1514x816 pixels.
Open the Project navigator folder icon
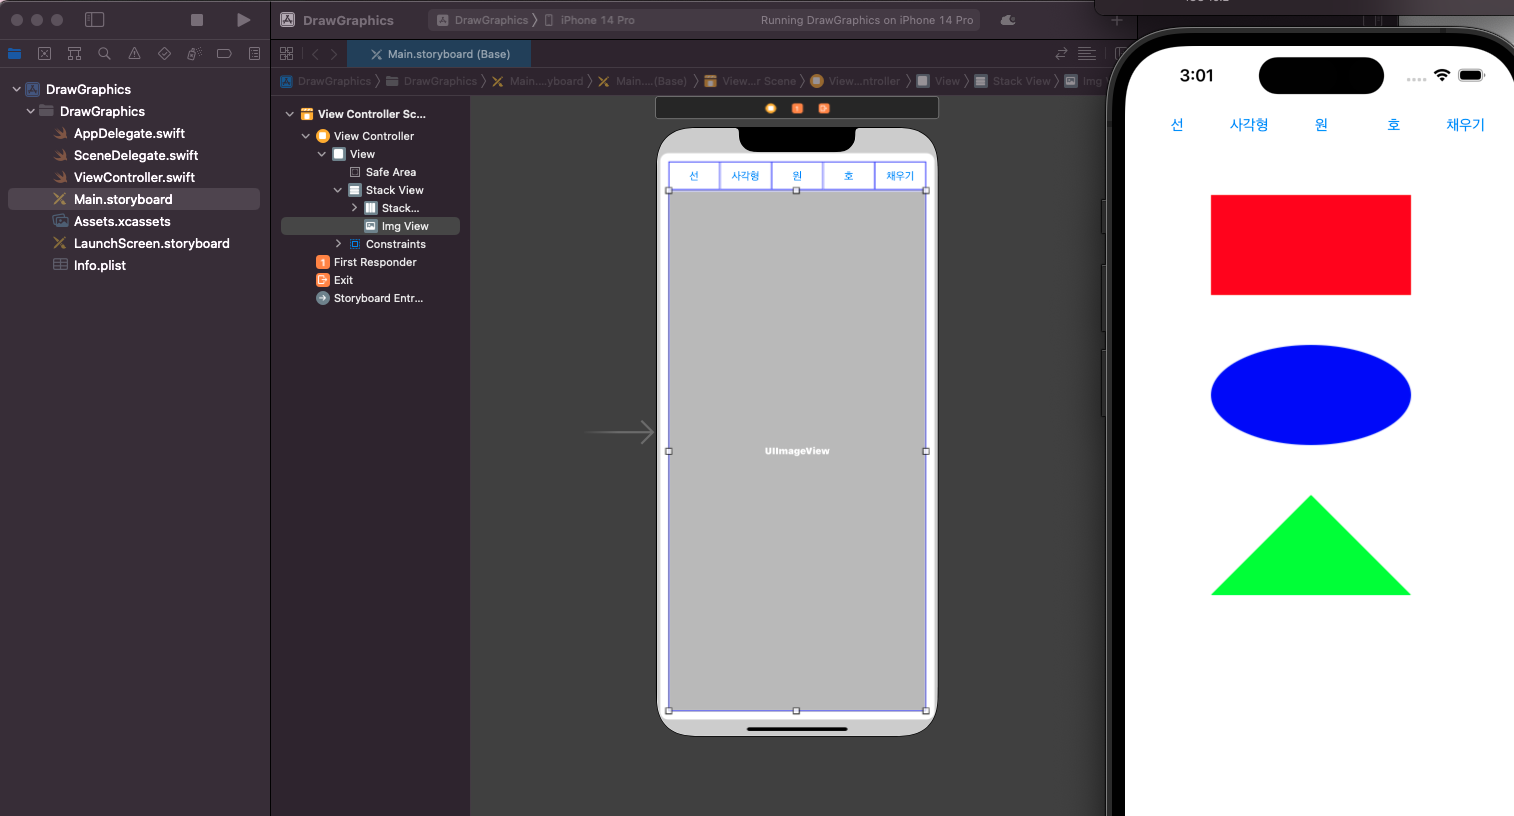[x=15, y=54]
